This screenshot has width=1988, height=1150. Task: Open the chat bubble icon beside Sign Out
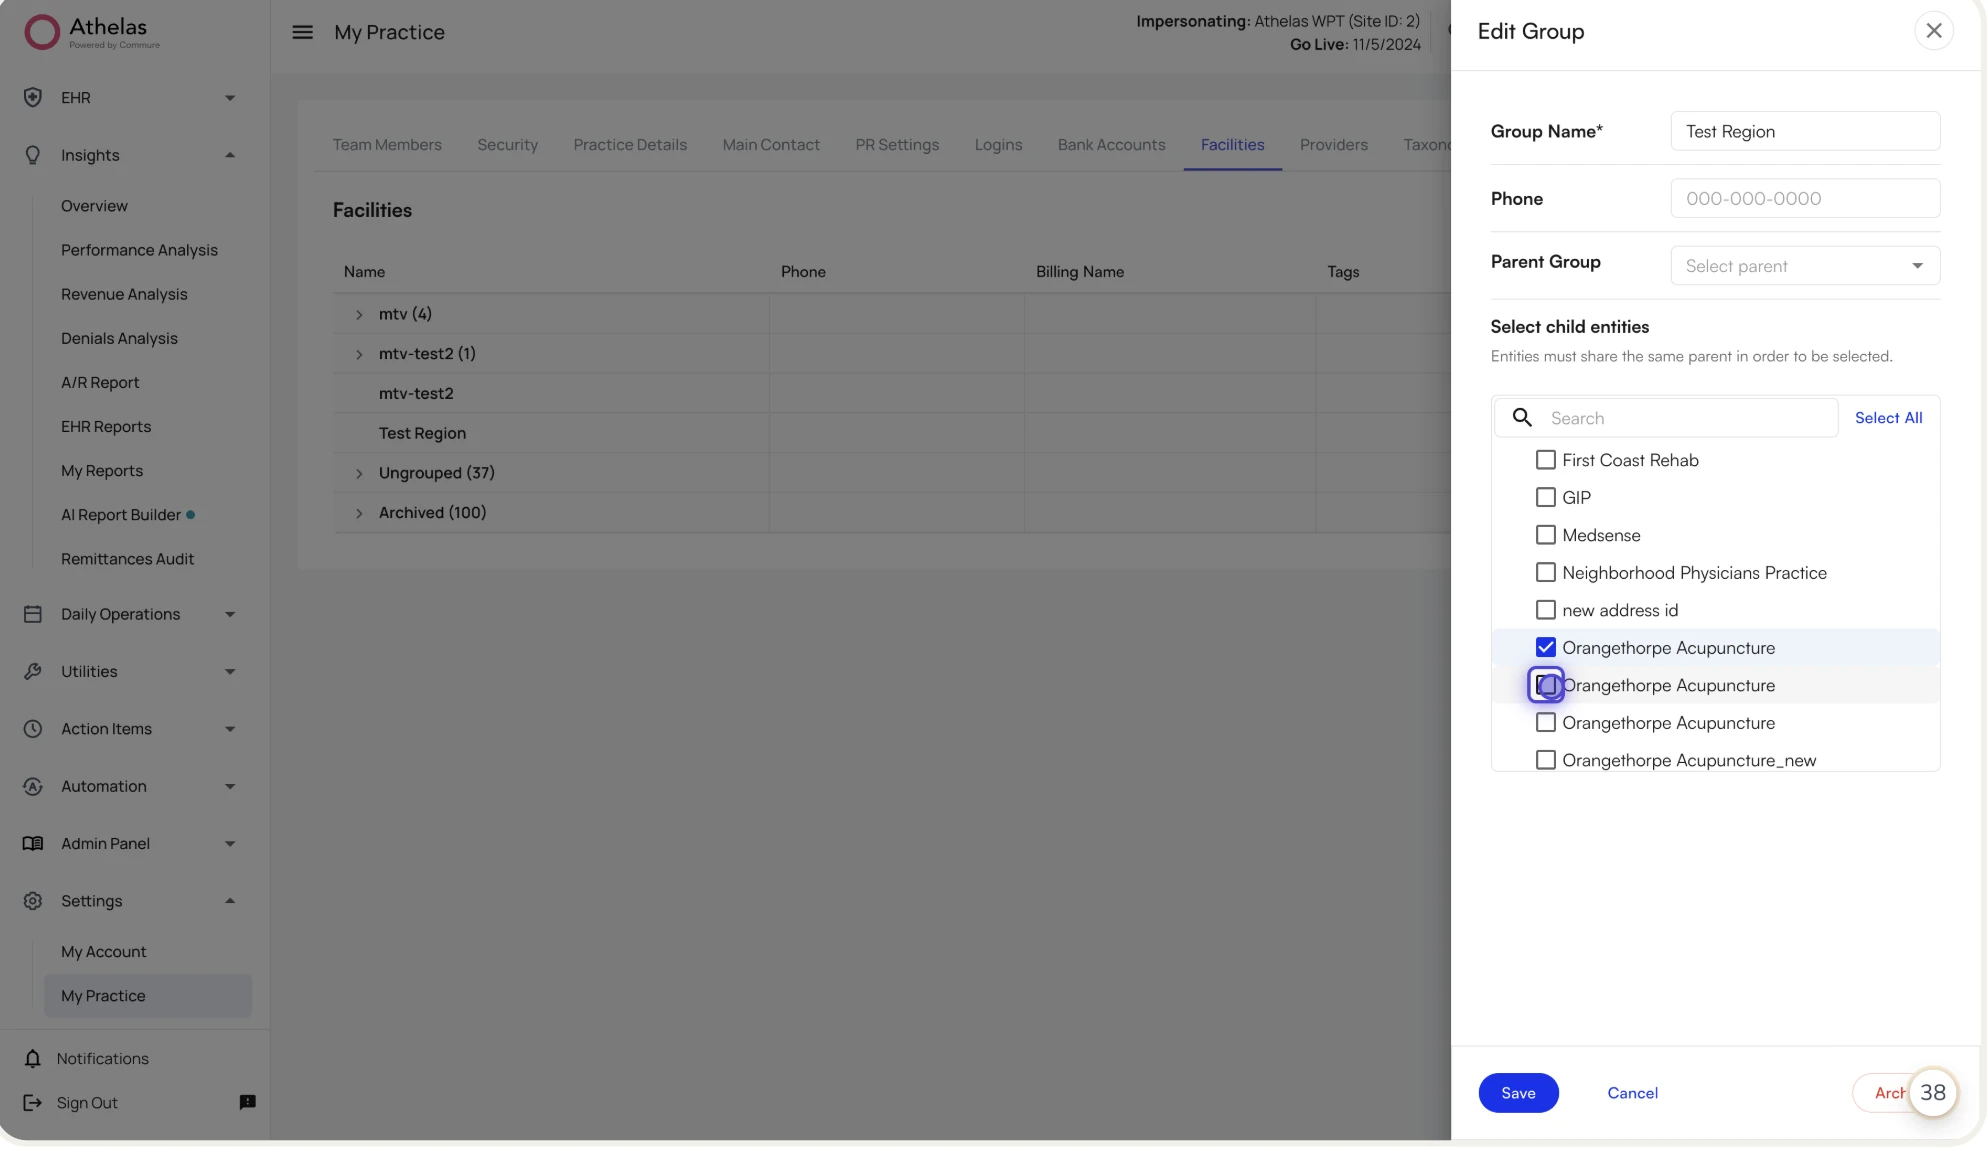click(x=247, y=1102)
